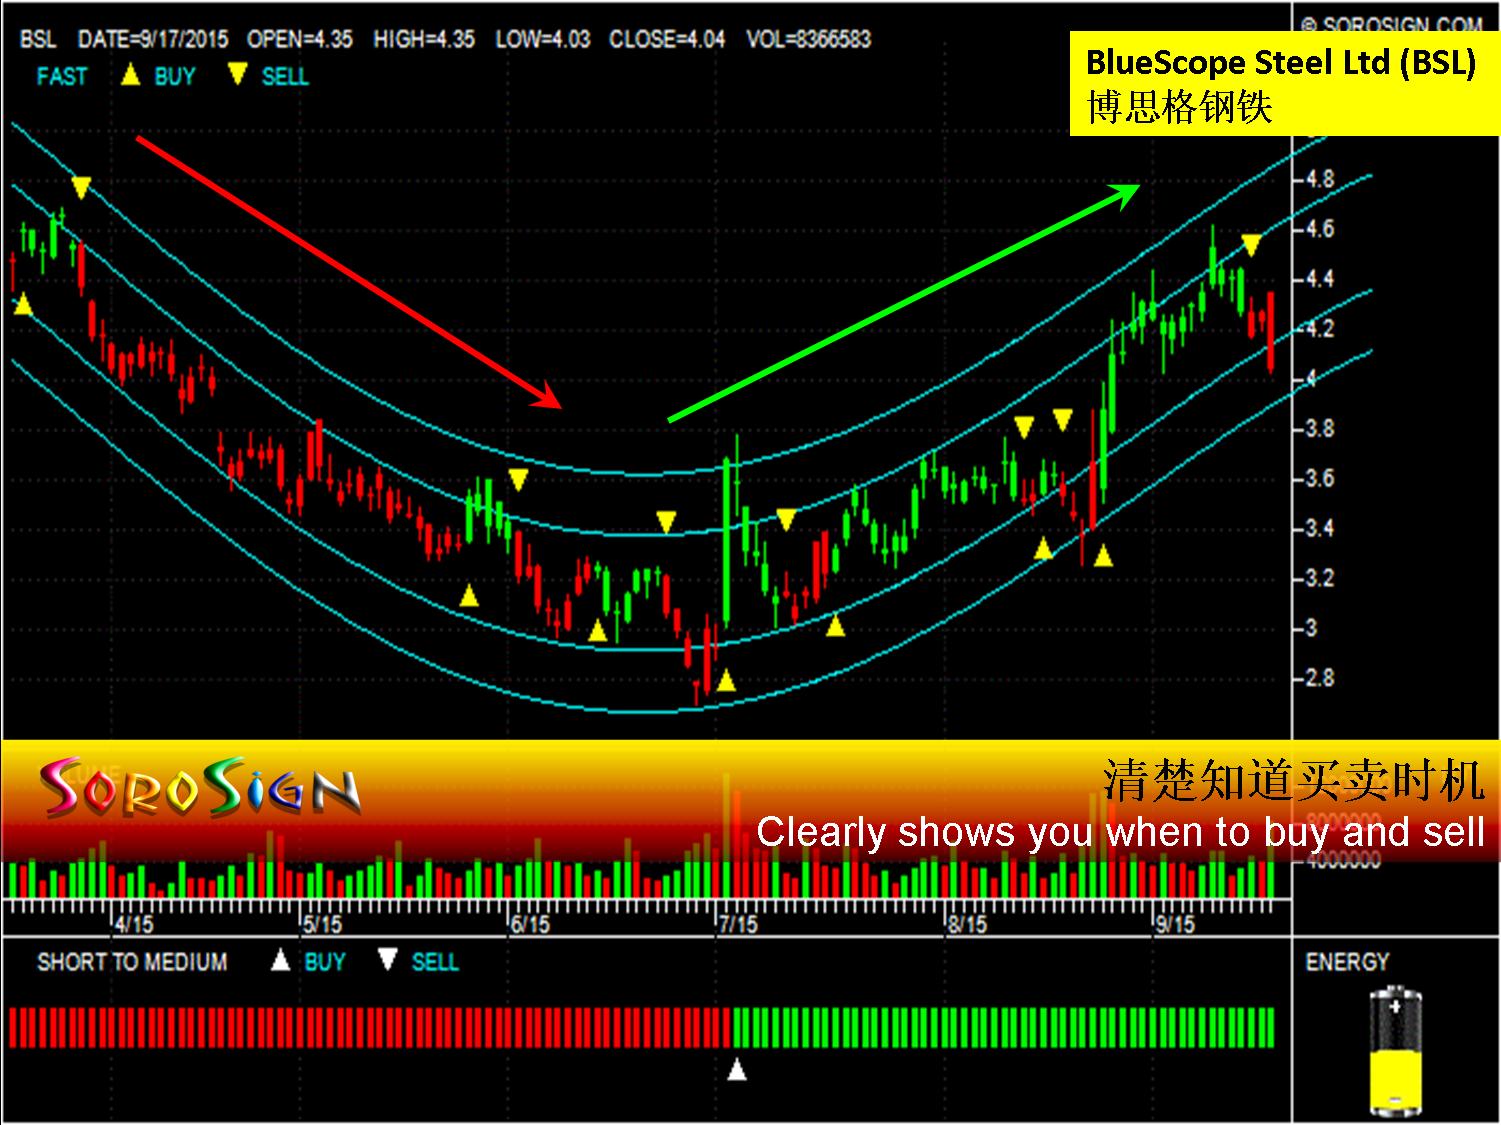The width and height of the screenshot is (1501, 1125).
Task: Select the mid-June buy marker near price 3
Action: coord(597,630)
